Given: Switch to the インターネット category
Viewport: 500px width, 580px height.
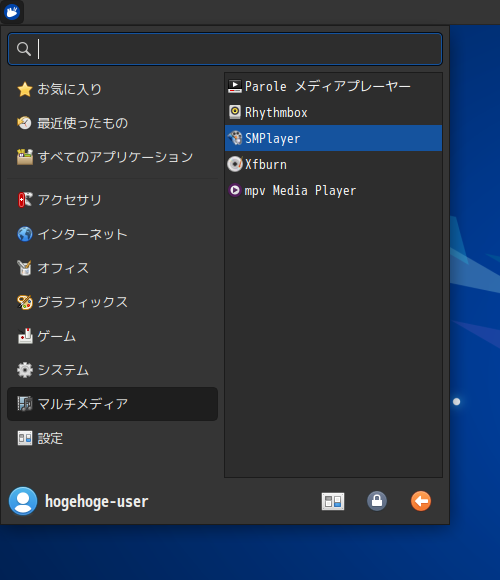Looking at the screenshot, I should tap(112, 234).
